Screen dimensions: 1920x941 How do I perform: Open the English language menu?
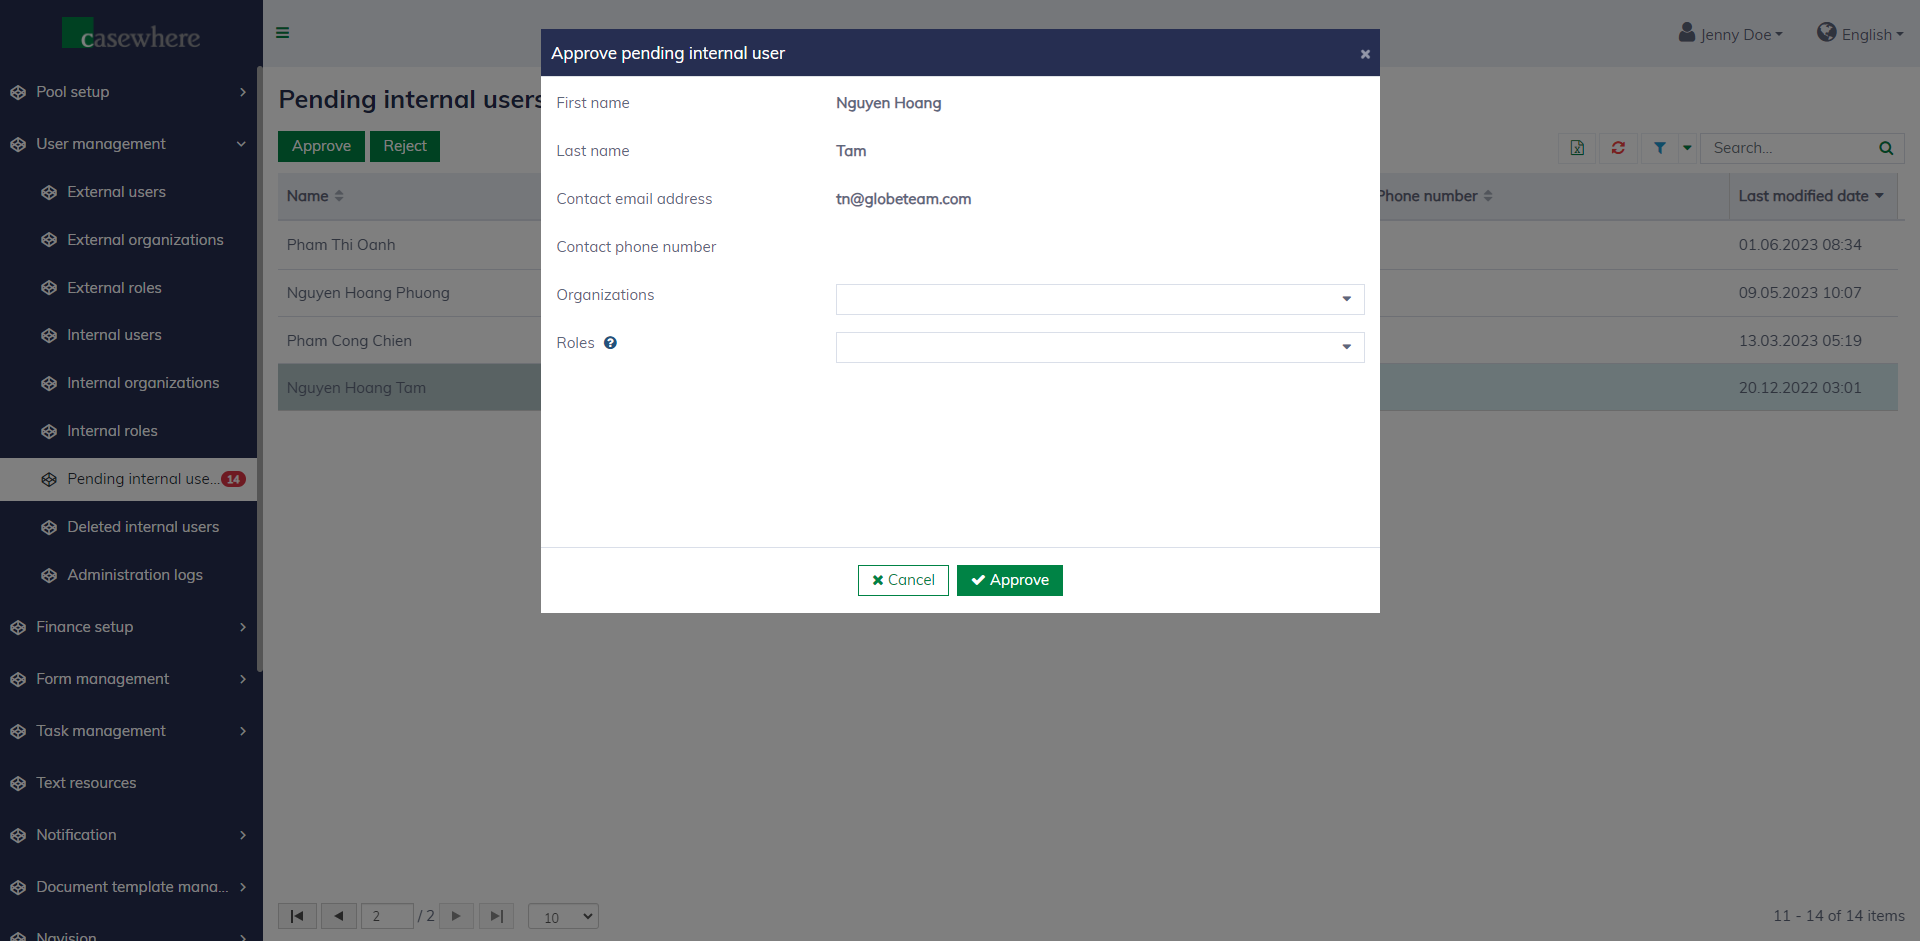pos(1860,34)
